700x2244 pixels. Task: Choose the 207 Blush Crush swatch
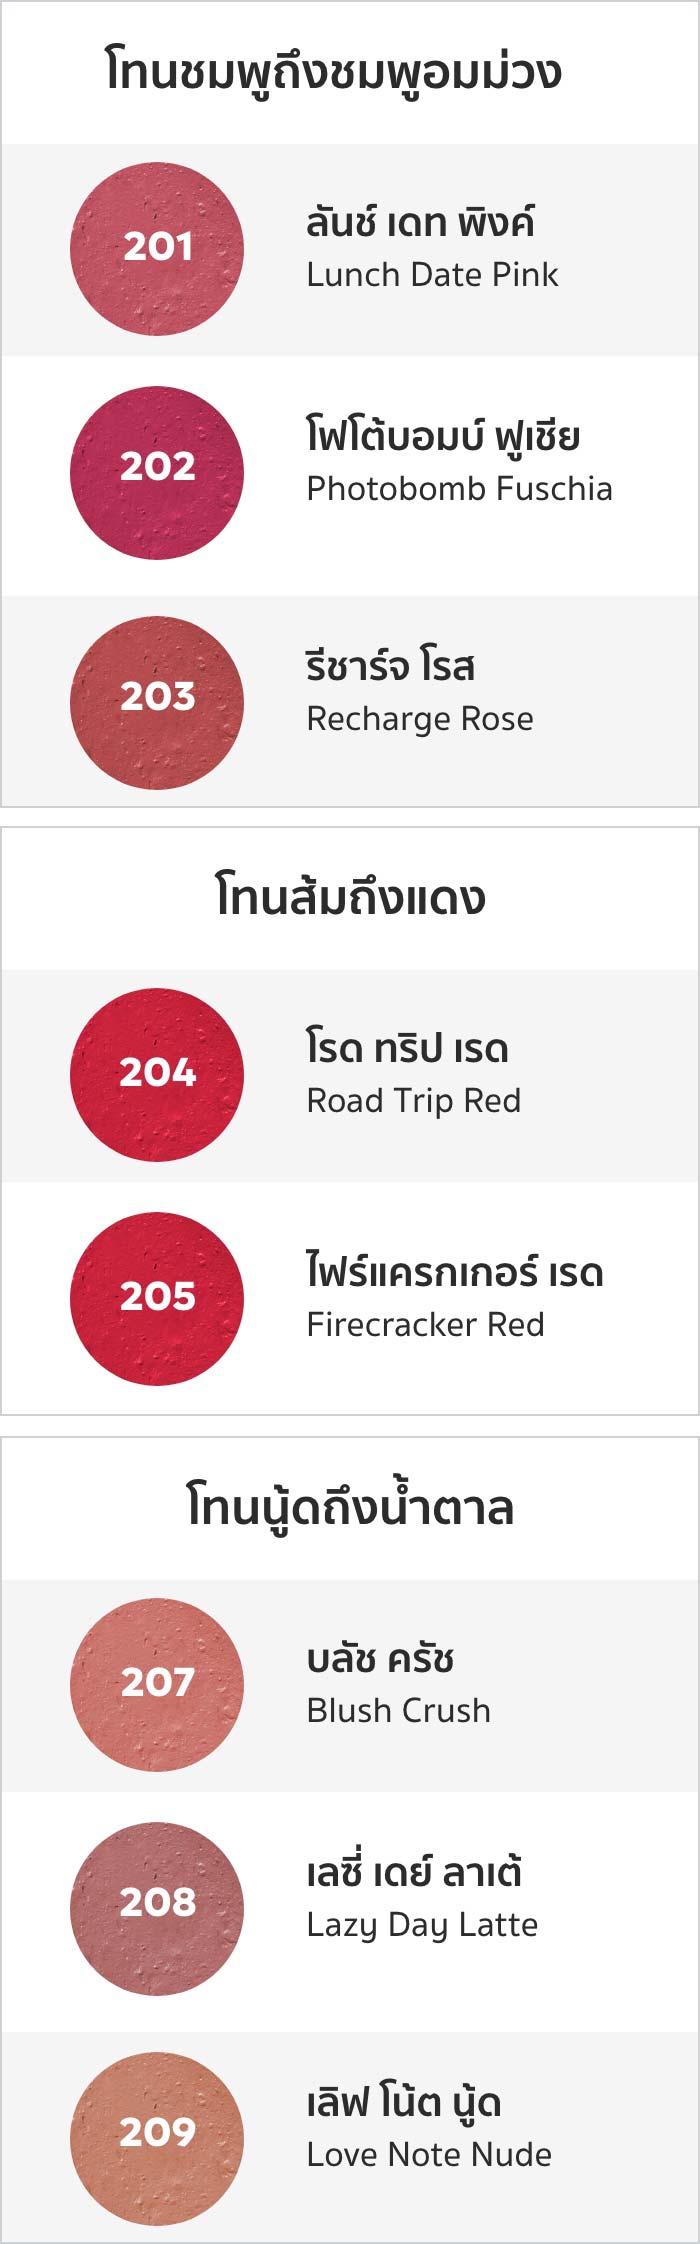tap(157, 1685)
